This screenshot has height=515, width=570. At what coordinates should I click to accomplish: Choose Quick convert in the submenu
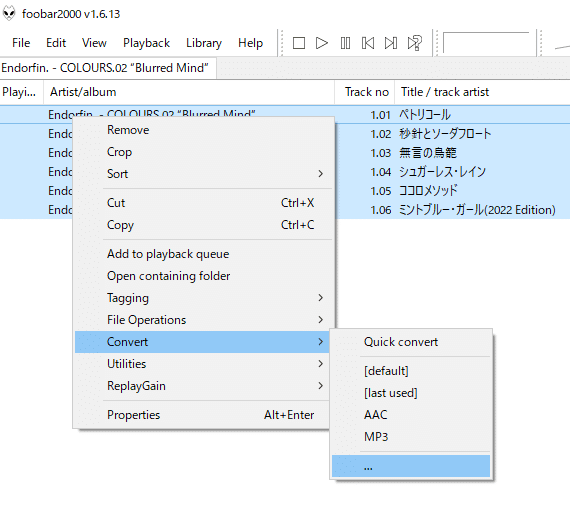(411, 342)
